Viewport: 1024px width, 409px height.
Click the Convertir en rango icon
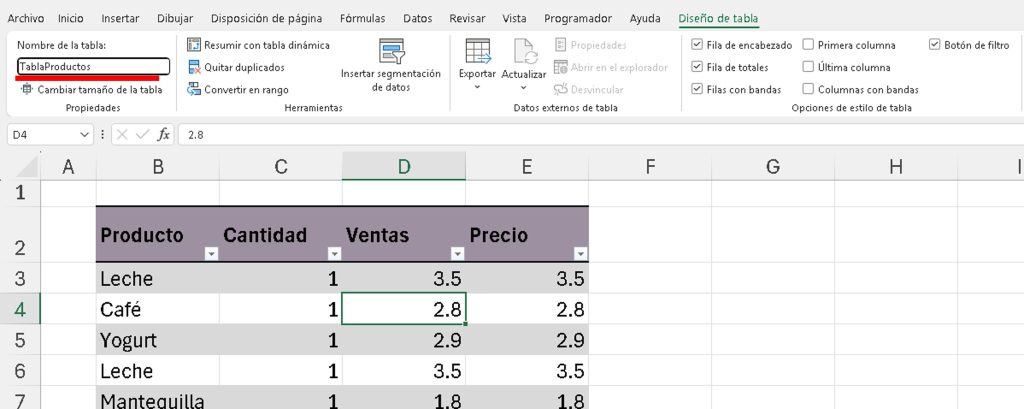195,89
